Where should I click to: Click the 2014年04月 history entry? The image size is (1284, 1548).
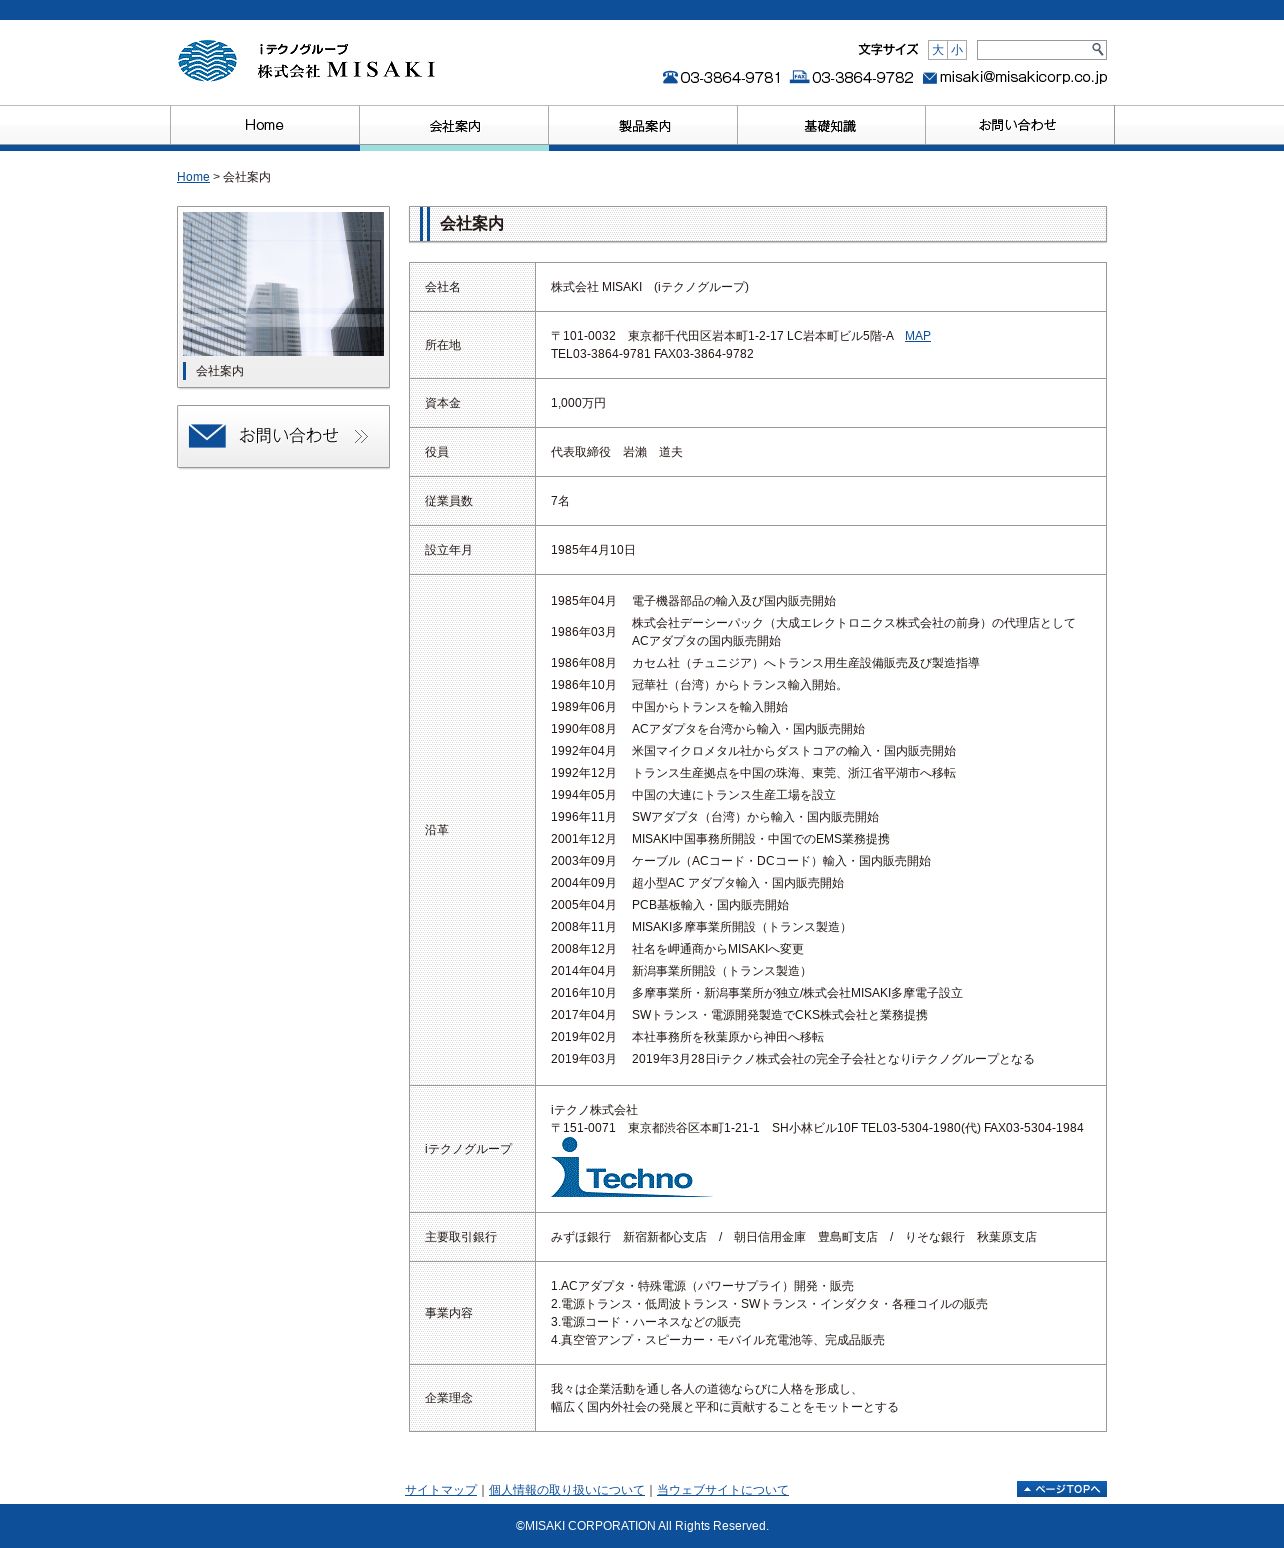coord(681,971)
